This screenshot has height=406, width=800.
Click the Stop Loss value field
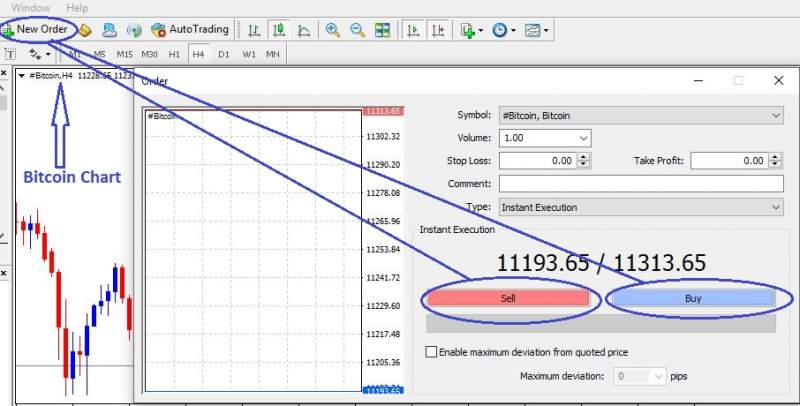538,161
